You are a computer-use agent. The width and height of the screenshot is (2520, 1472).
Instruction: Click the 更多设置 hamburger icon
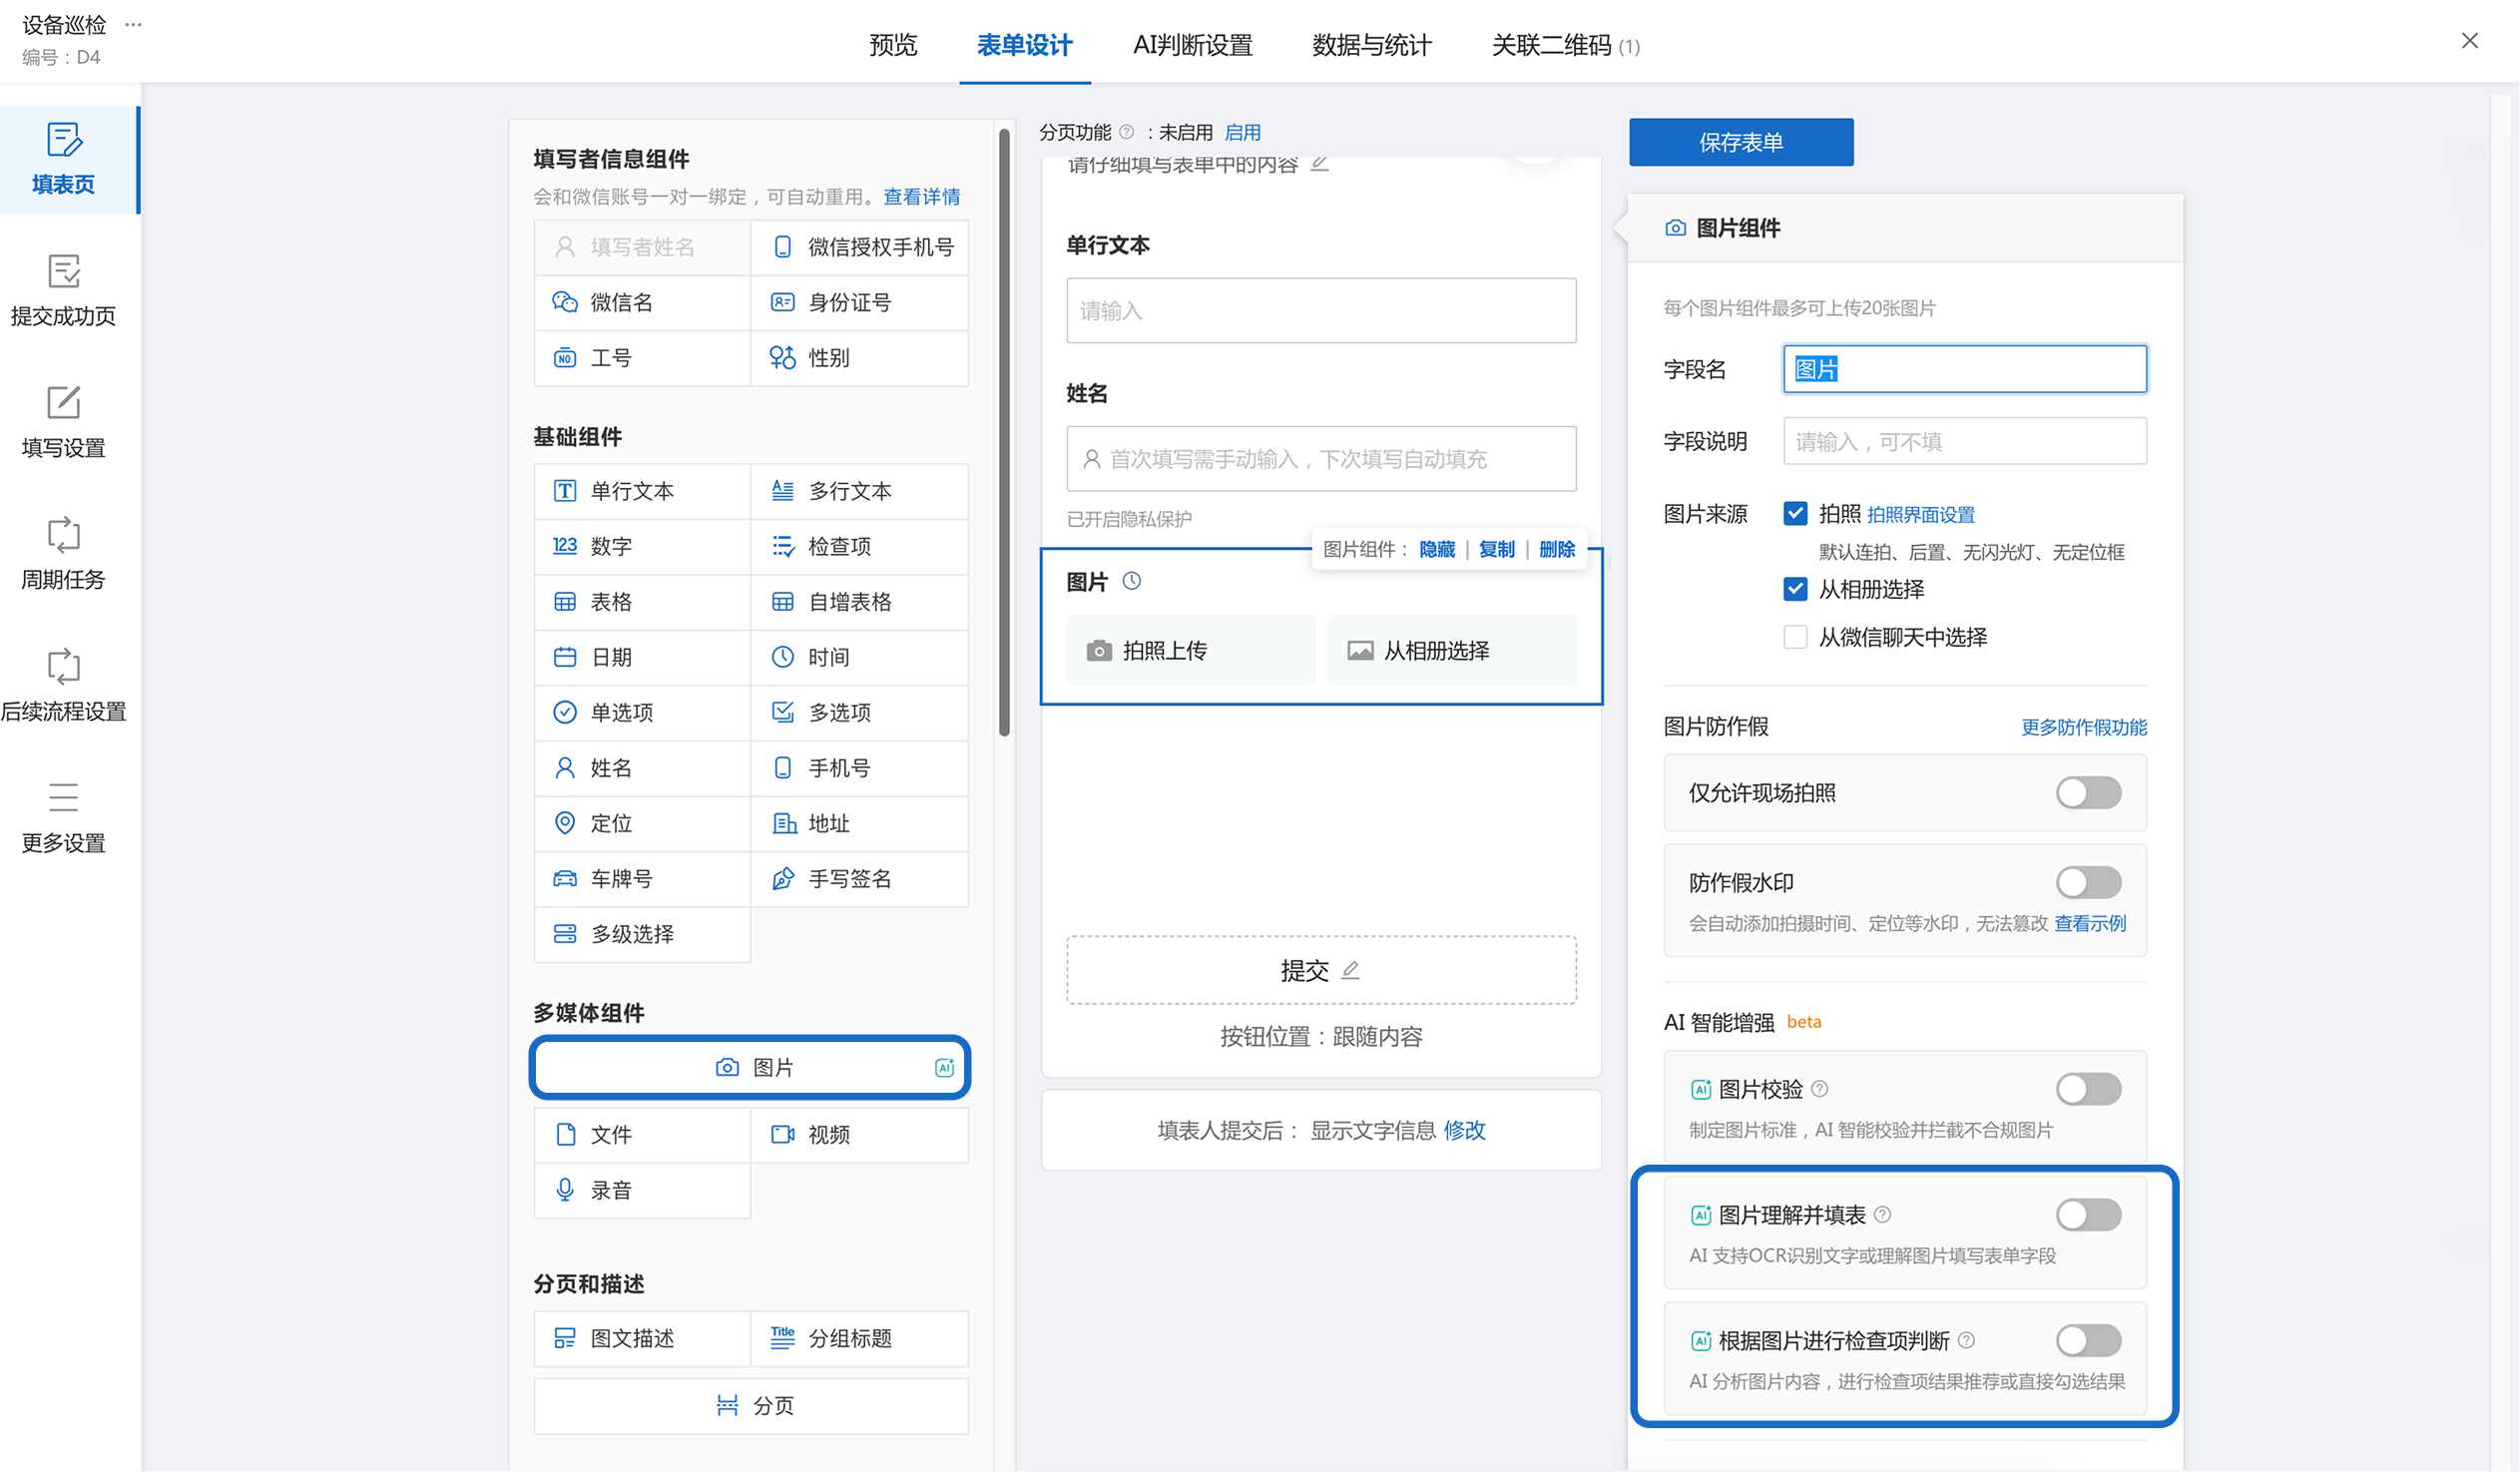[x=64, y=797]
